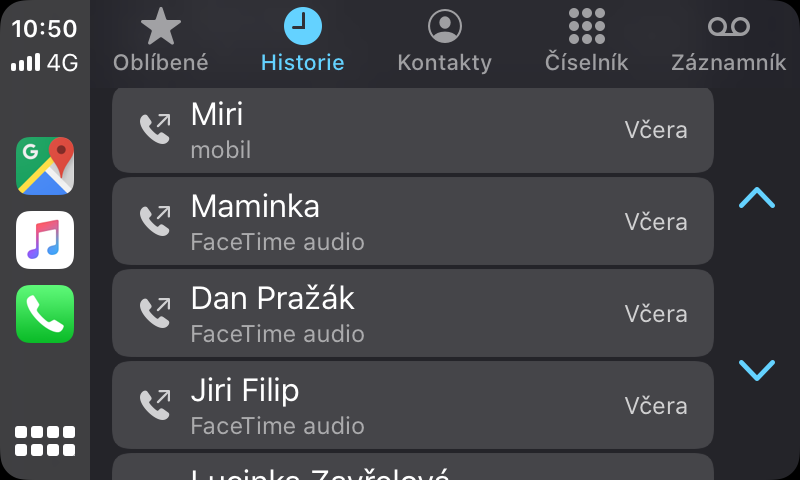Click the outgoing call icon beside Dan Pražák
This screenshot has height=480, width=800.
click(155, 313)
